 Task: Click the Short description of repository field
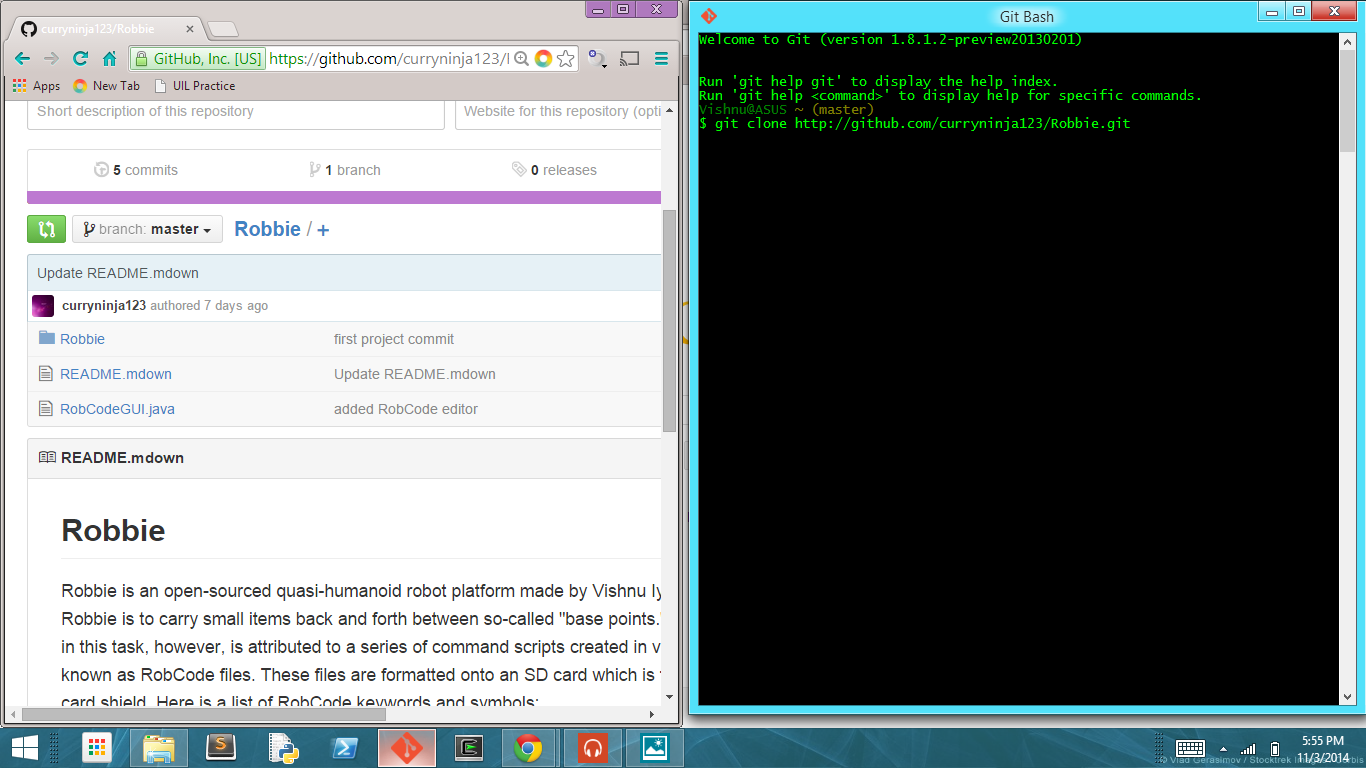[236, 112]
